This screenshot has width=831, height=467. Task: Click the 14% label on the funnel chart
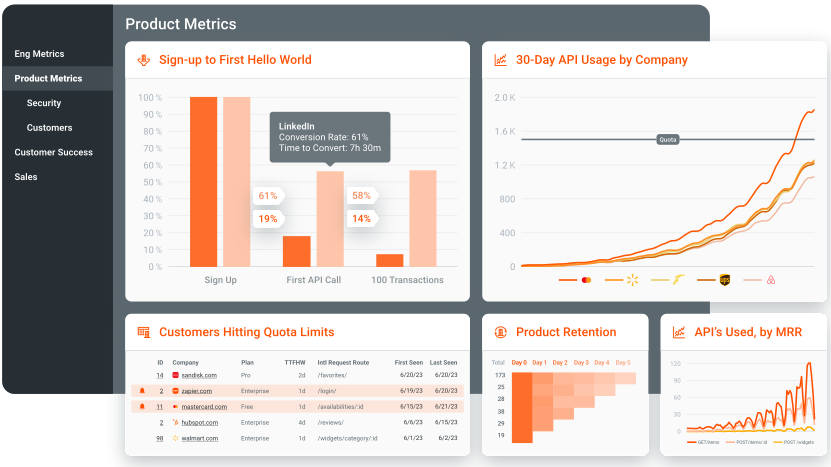coord(361,218)
